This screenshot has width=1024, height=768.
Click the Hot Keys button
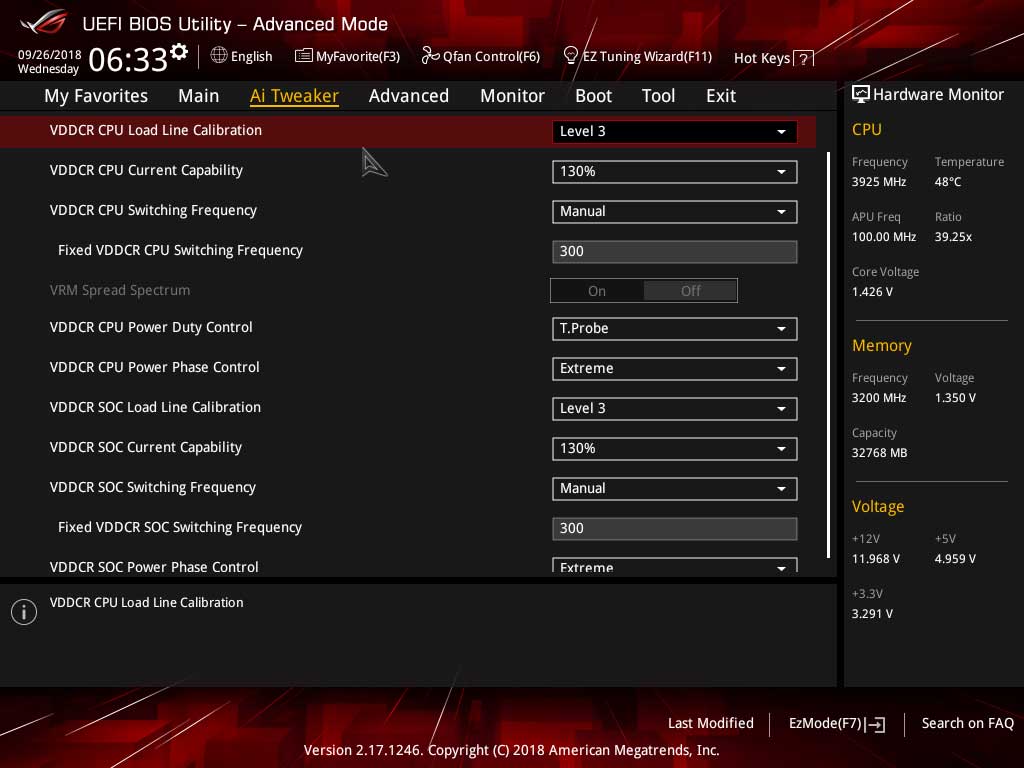774,59
